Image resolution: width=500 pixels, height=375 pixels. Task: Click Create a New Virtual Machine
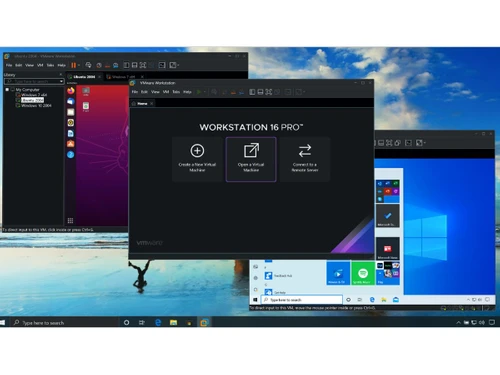click(x=197, y=159)
